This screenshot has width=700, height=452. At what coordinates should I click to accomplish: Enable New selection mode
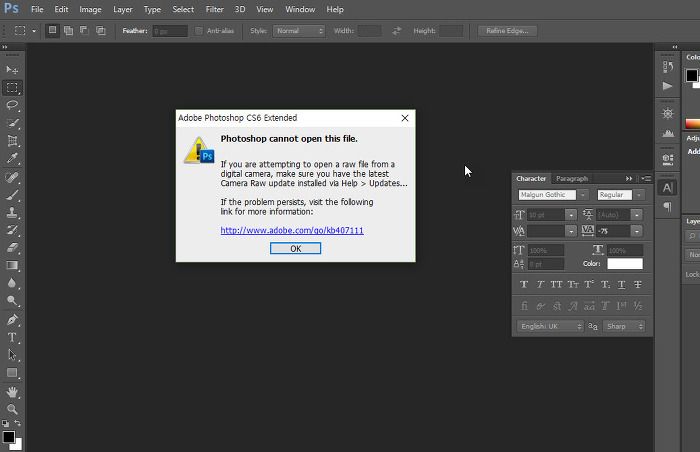click(52, 30)
